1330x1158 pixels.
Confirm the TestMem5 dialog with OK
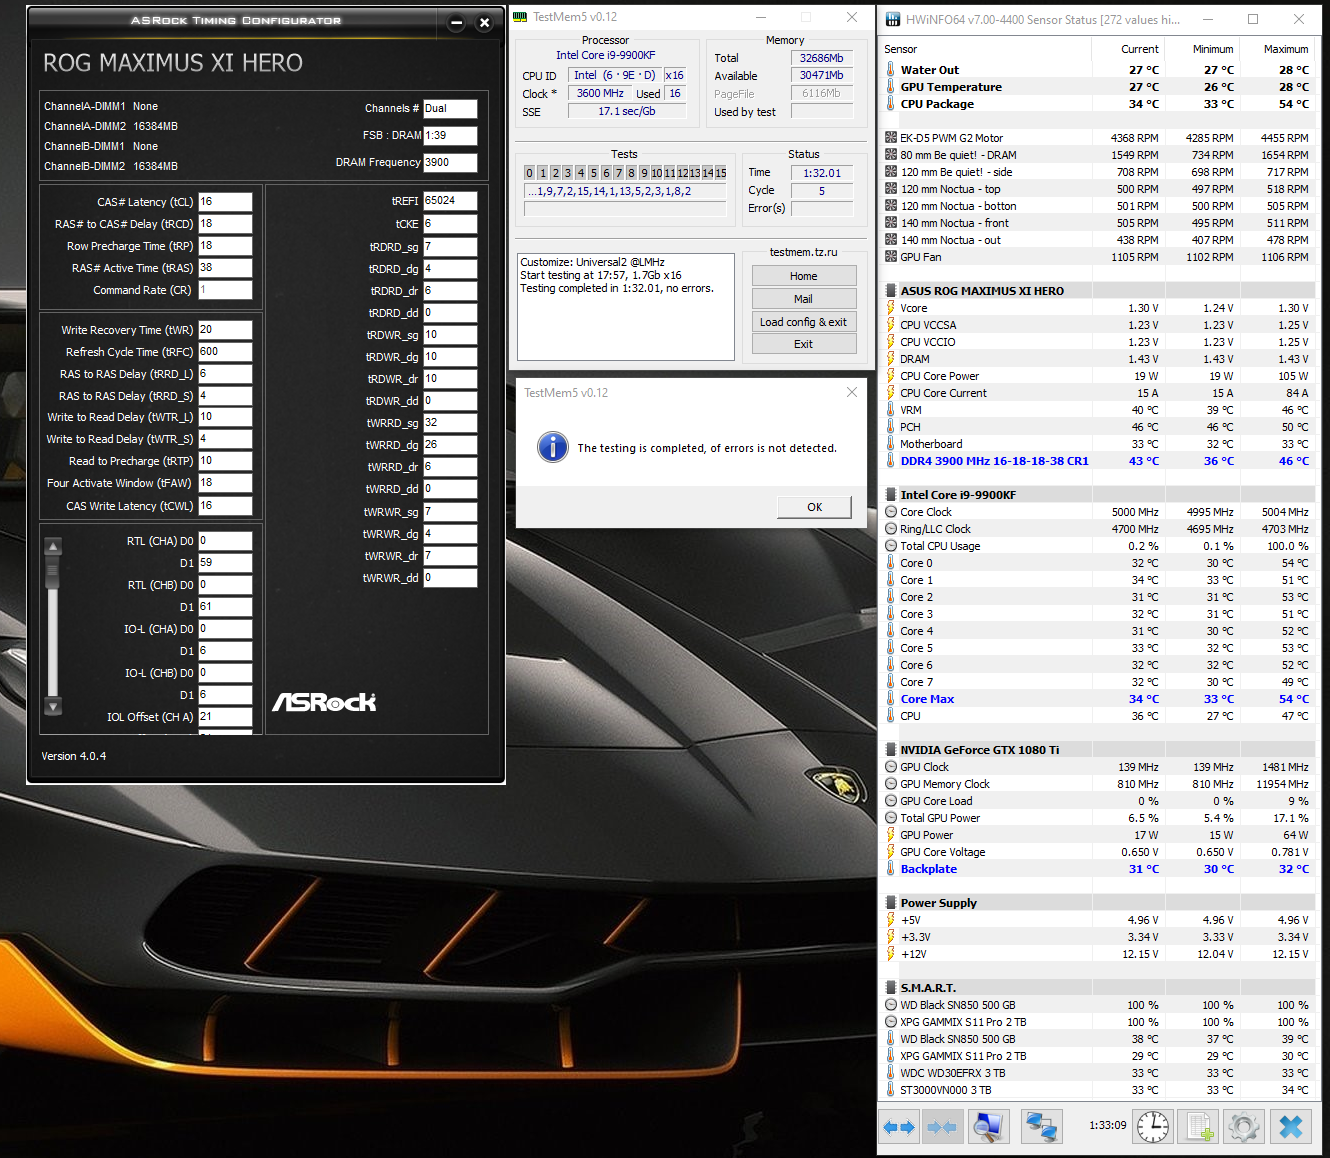pos(815,507)
